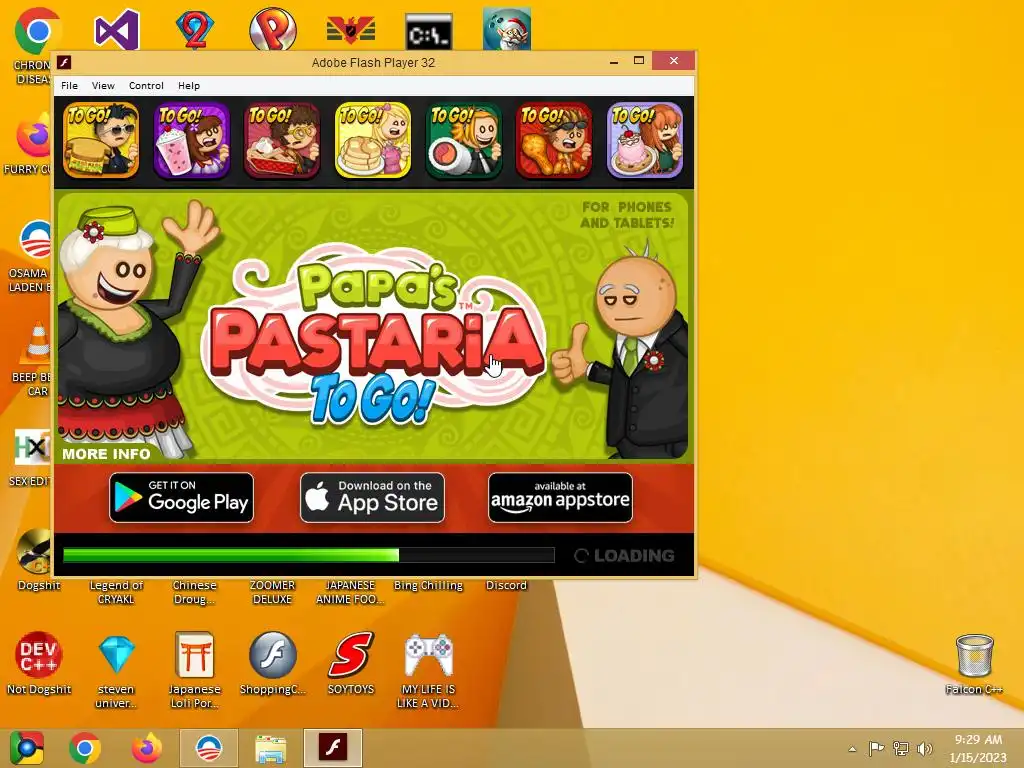1024x768 pixels.
Task: Select the Legend of CRYAKL desktop label
Action: [116, 592]
